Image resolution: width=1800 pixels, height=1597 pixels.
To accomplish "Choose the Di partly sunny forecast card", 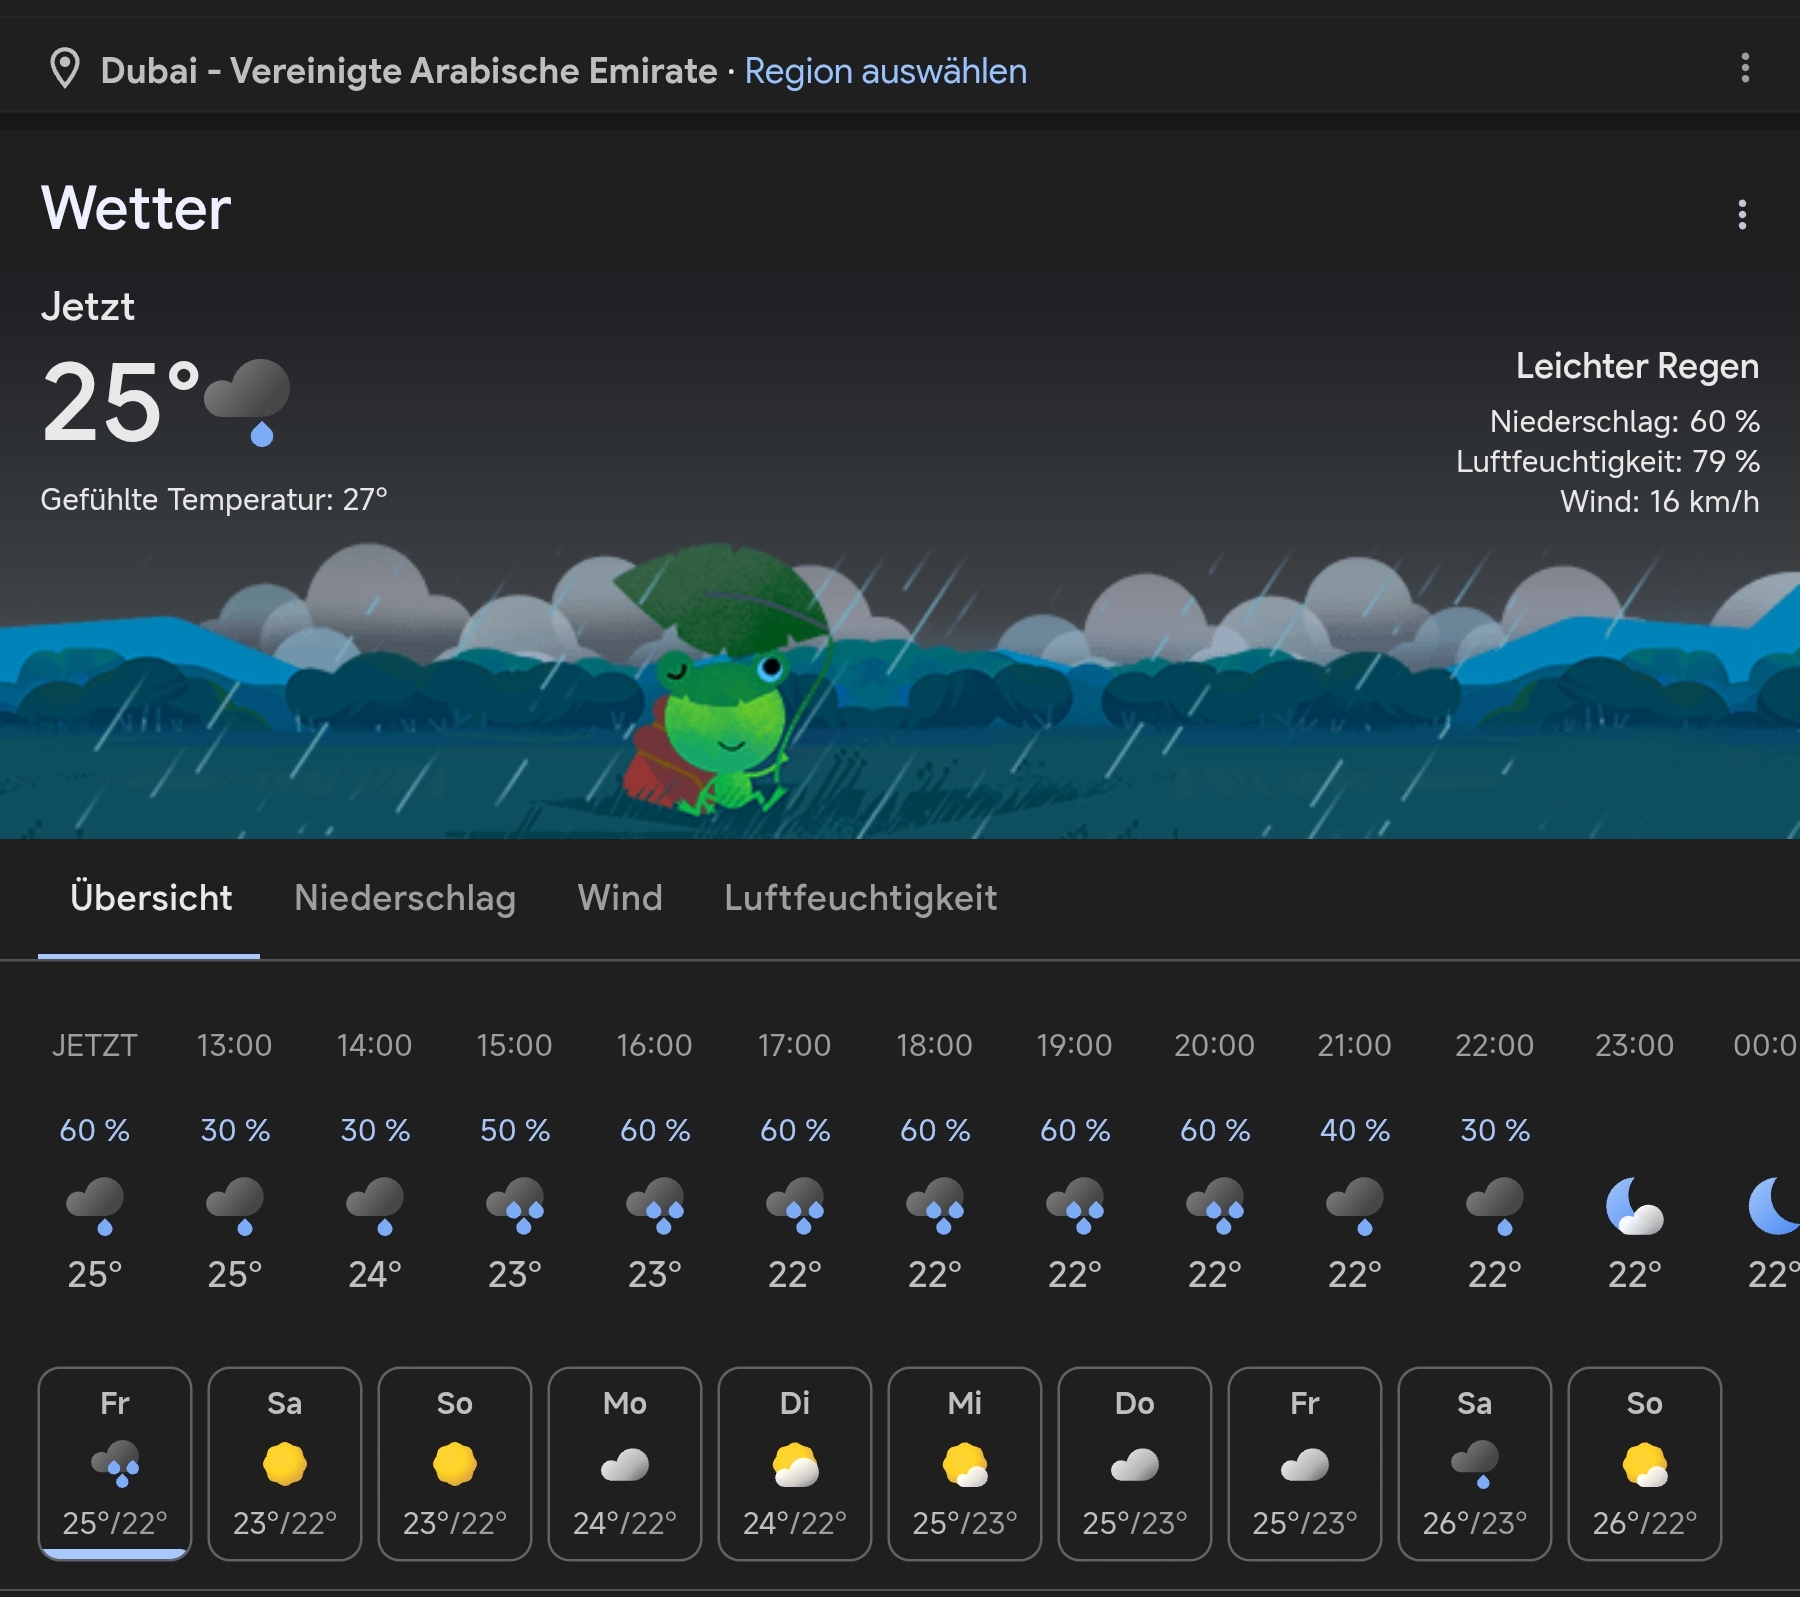I will pos(795,1463).
